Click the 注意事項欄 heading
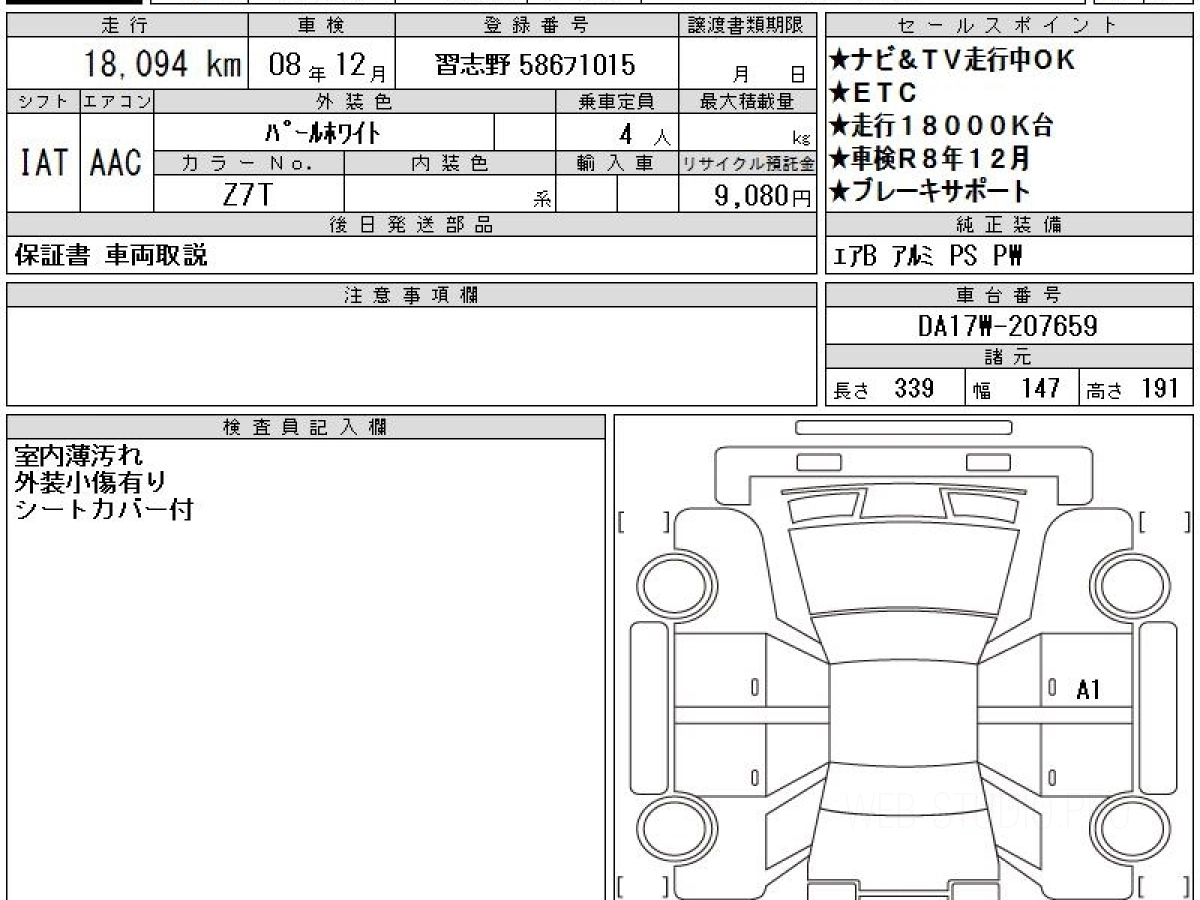 click(x=412, y=295)
